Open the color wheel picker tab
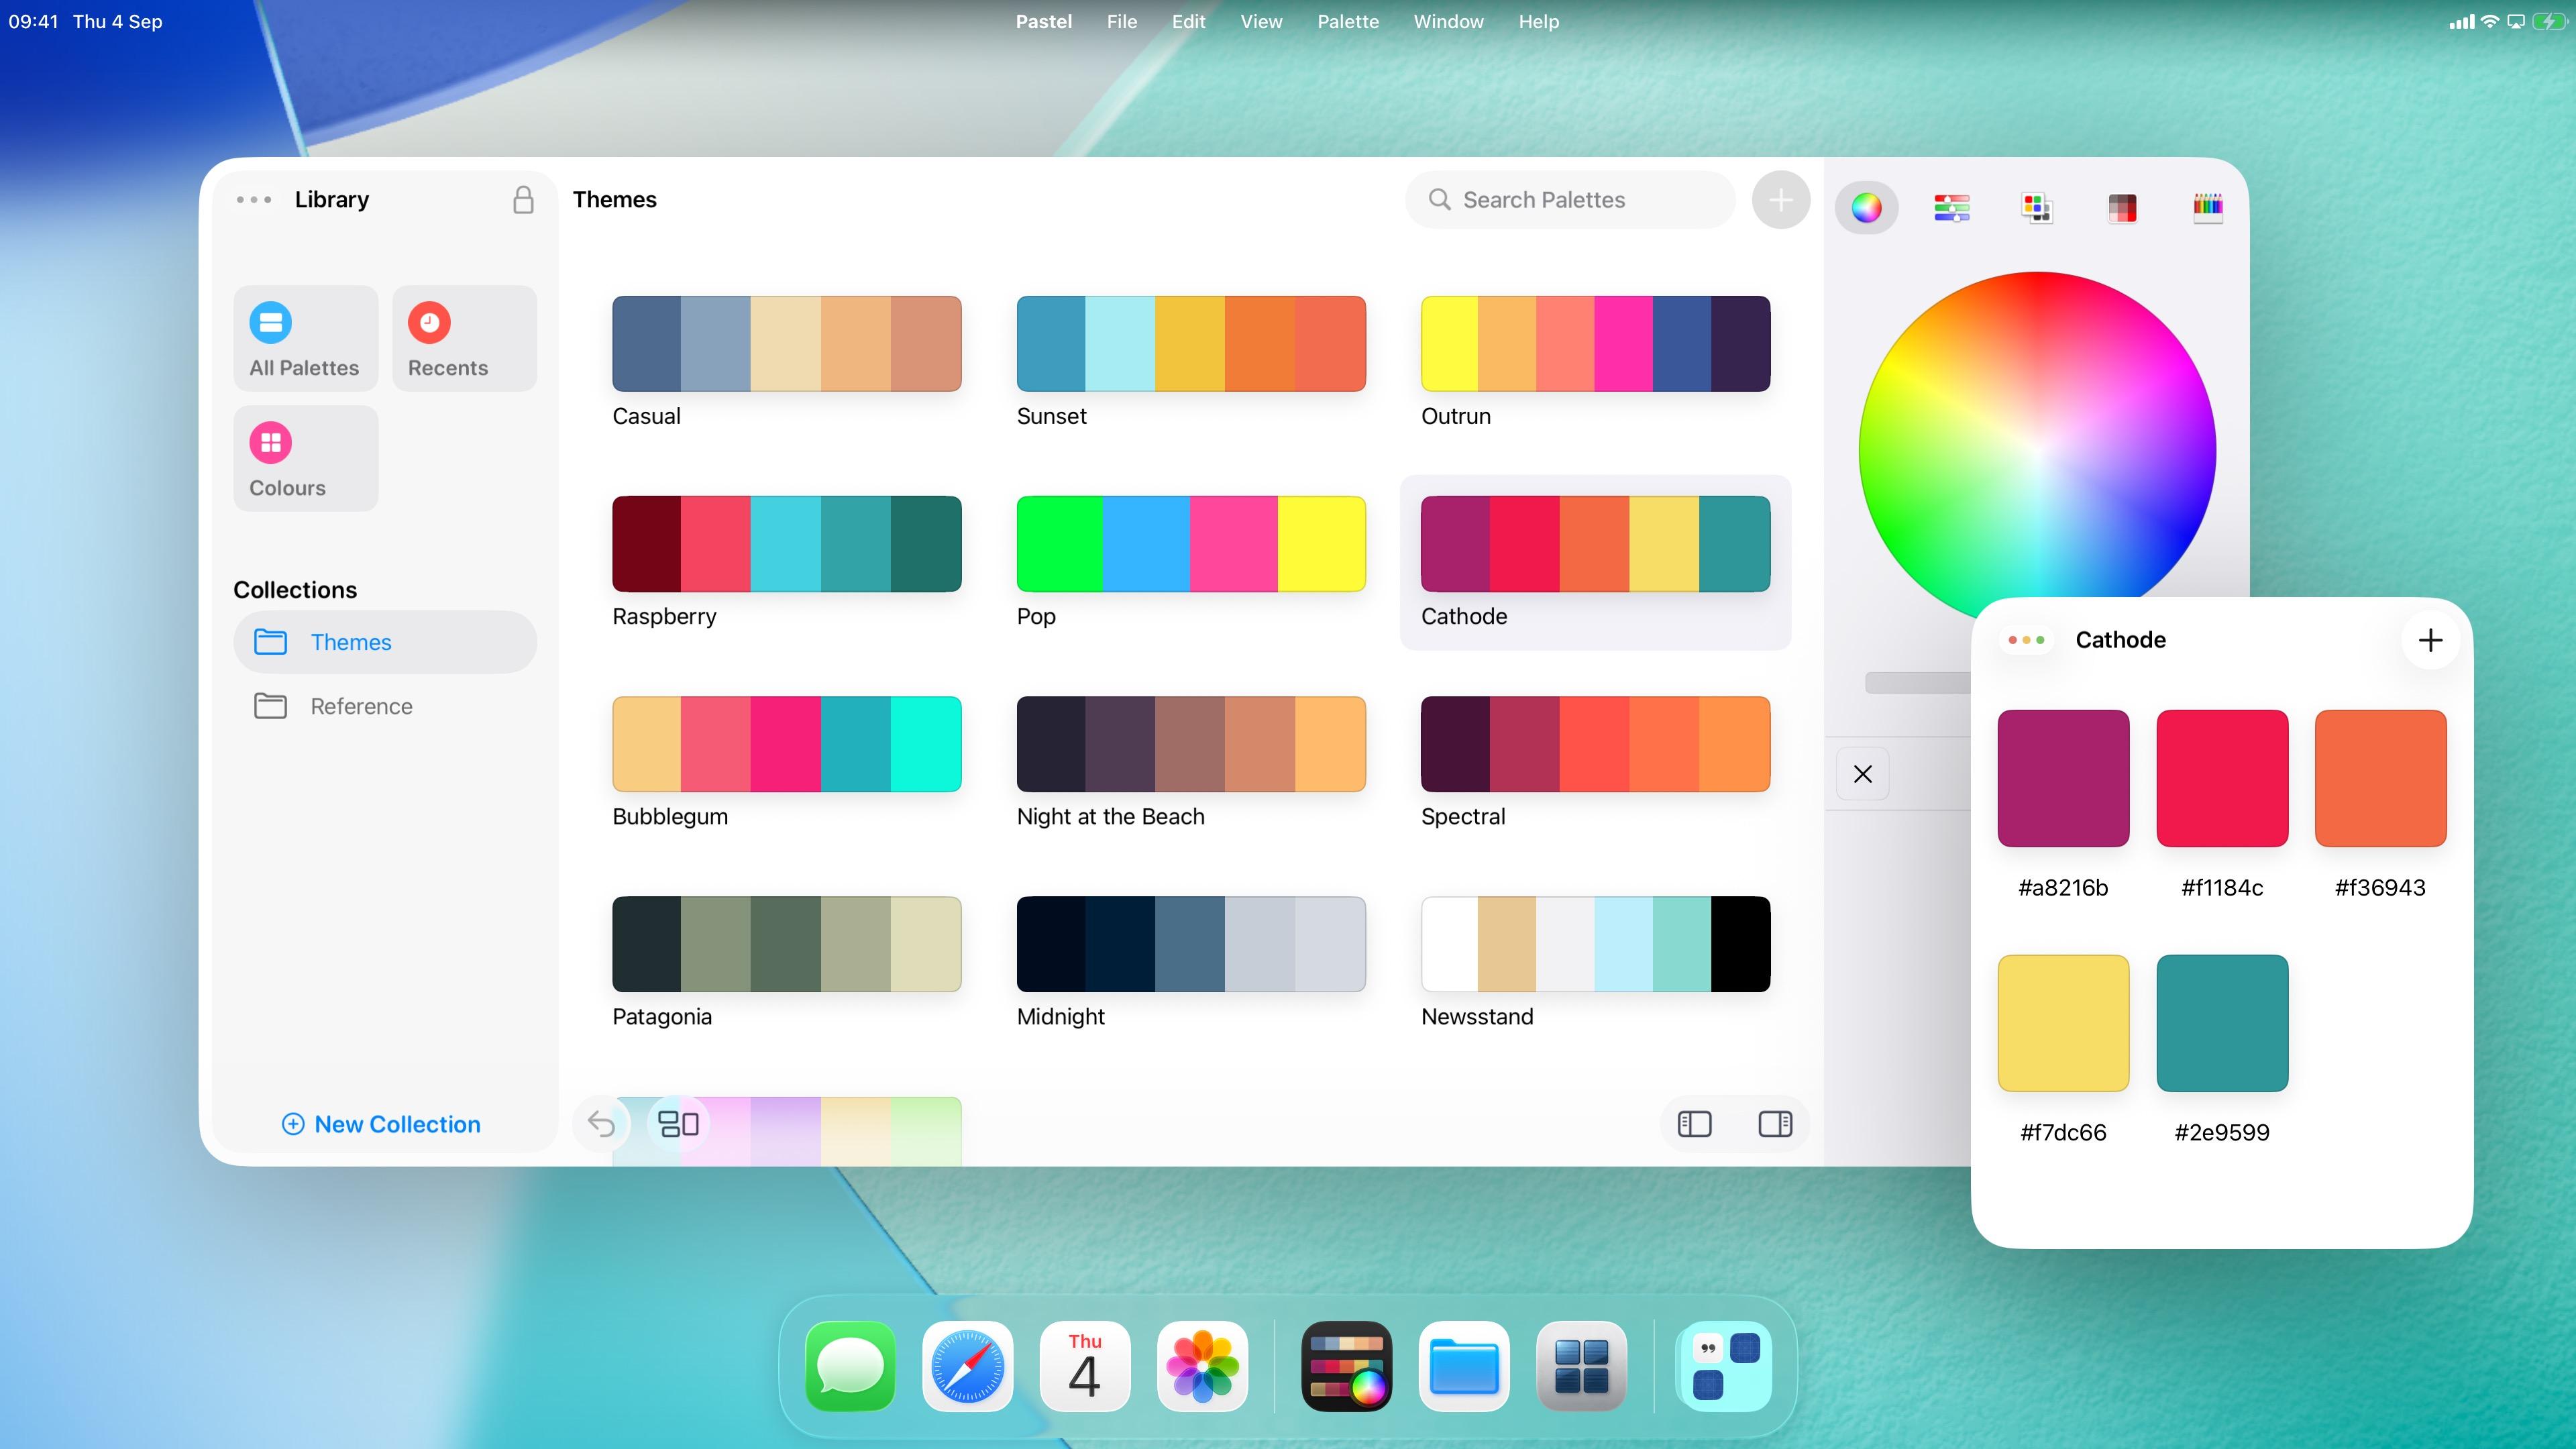The height and width of the screenshot is (1449, 2576). 1866,208
